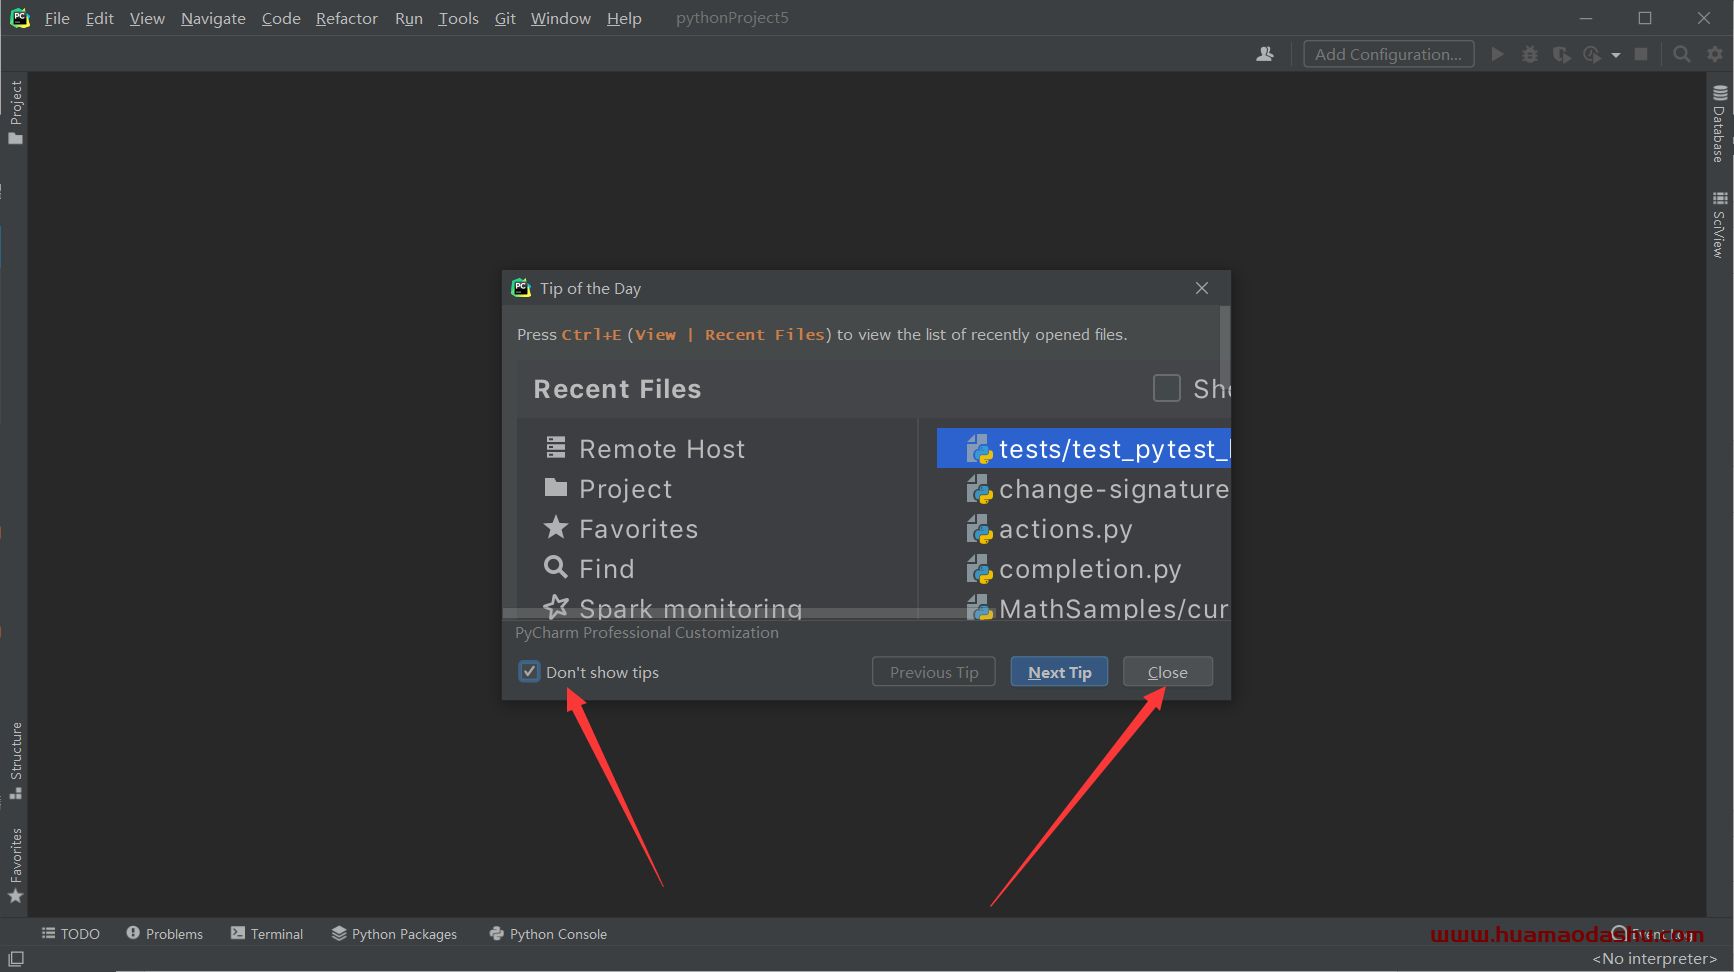Open the SciView tool window tab
The width and height of the screenshot is (1734, 972).
coord(1719,225)
